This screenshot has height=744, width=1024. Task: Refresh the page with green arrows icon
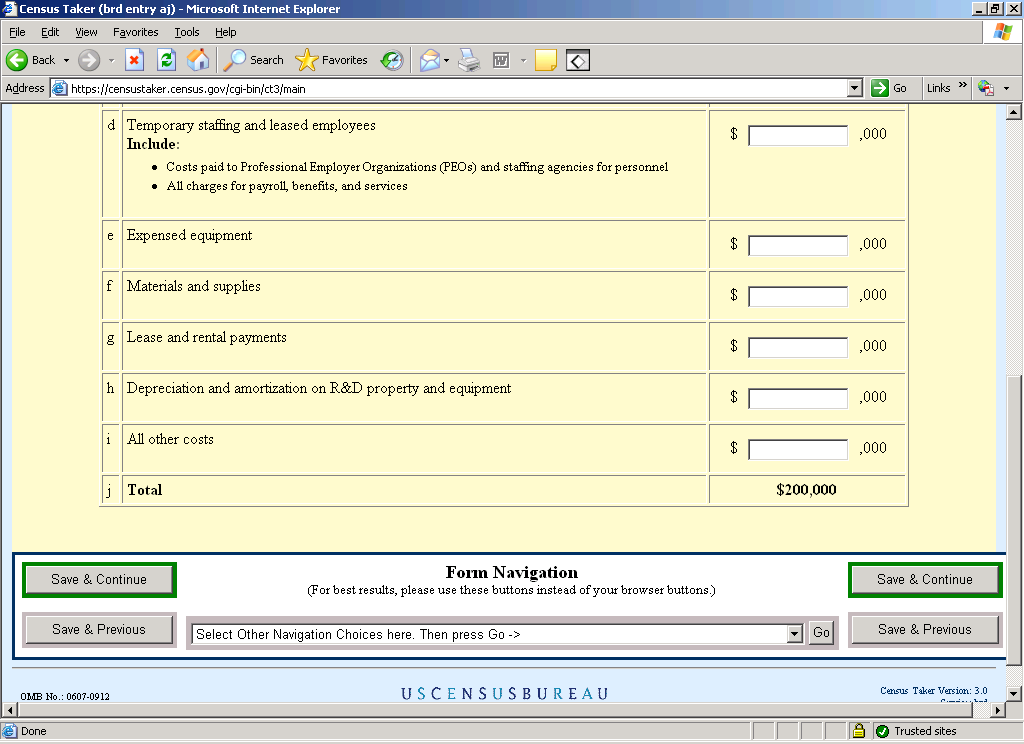[167, 60]
